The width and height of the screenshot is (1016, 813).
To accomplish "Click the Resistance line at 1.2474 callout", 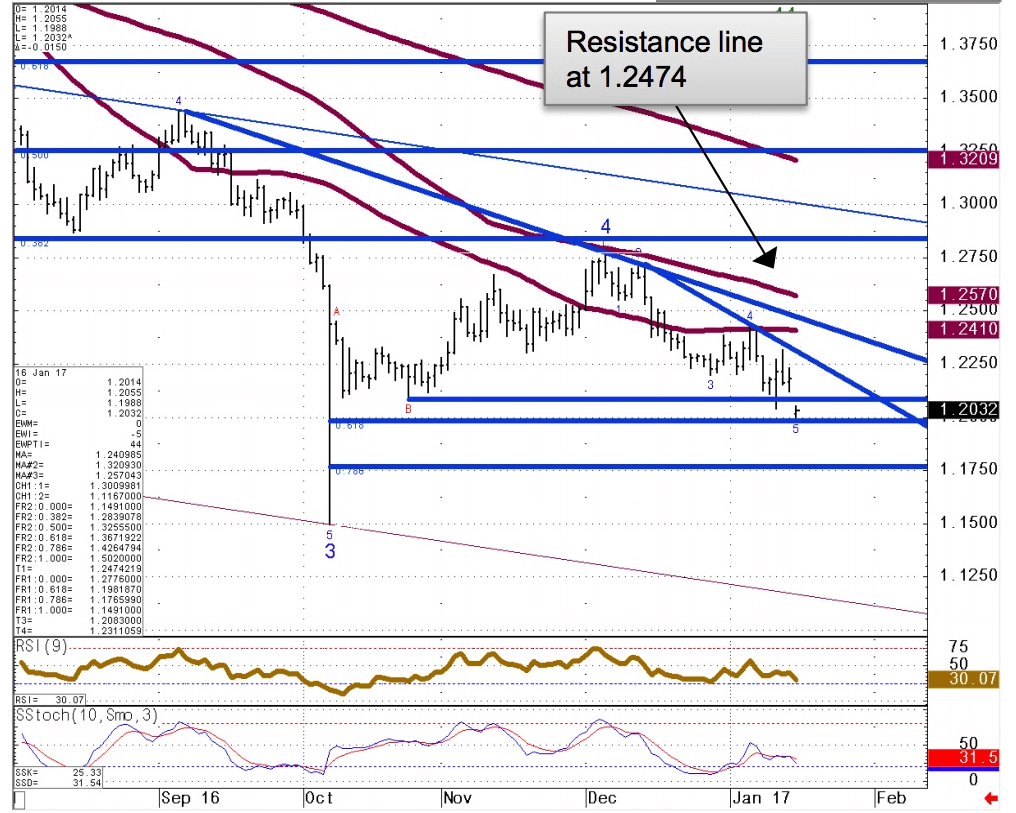I will coord(674,58).
